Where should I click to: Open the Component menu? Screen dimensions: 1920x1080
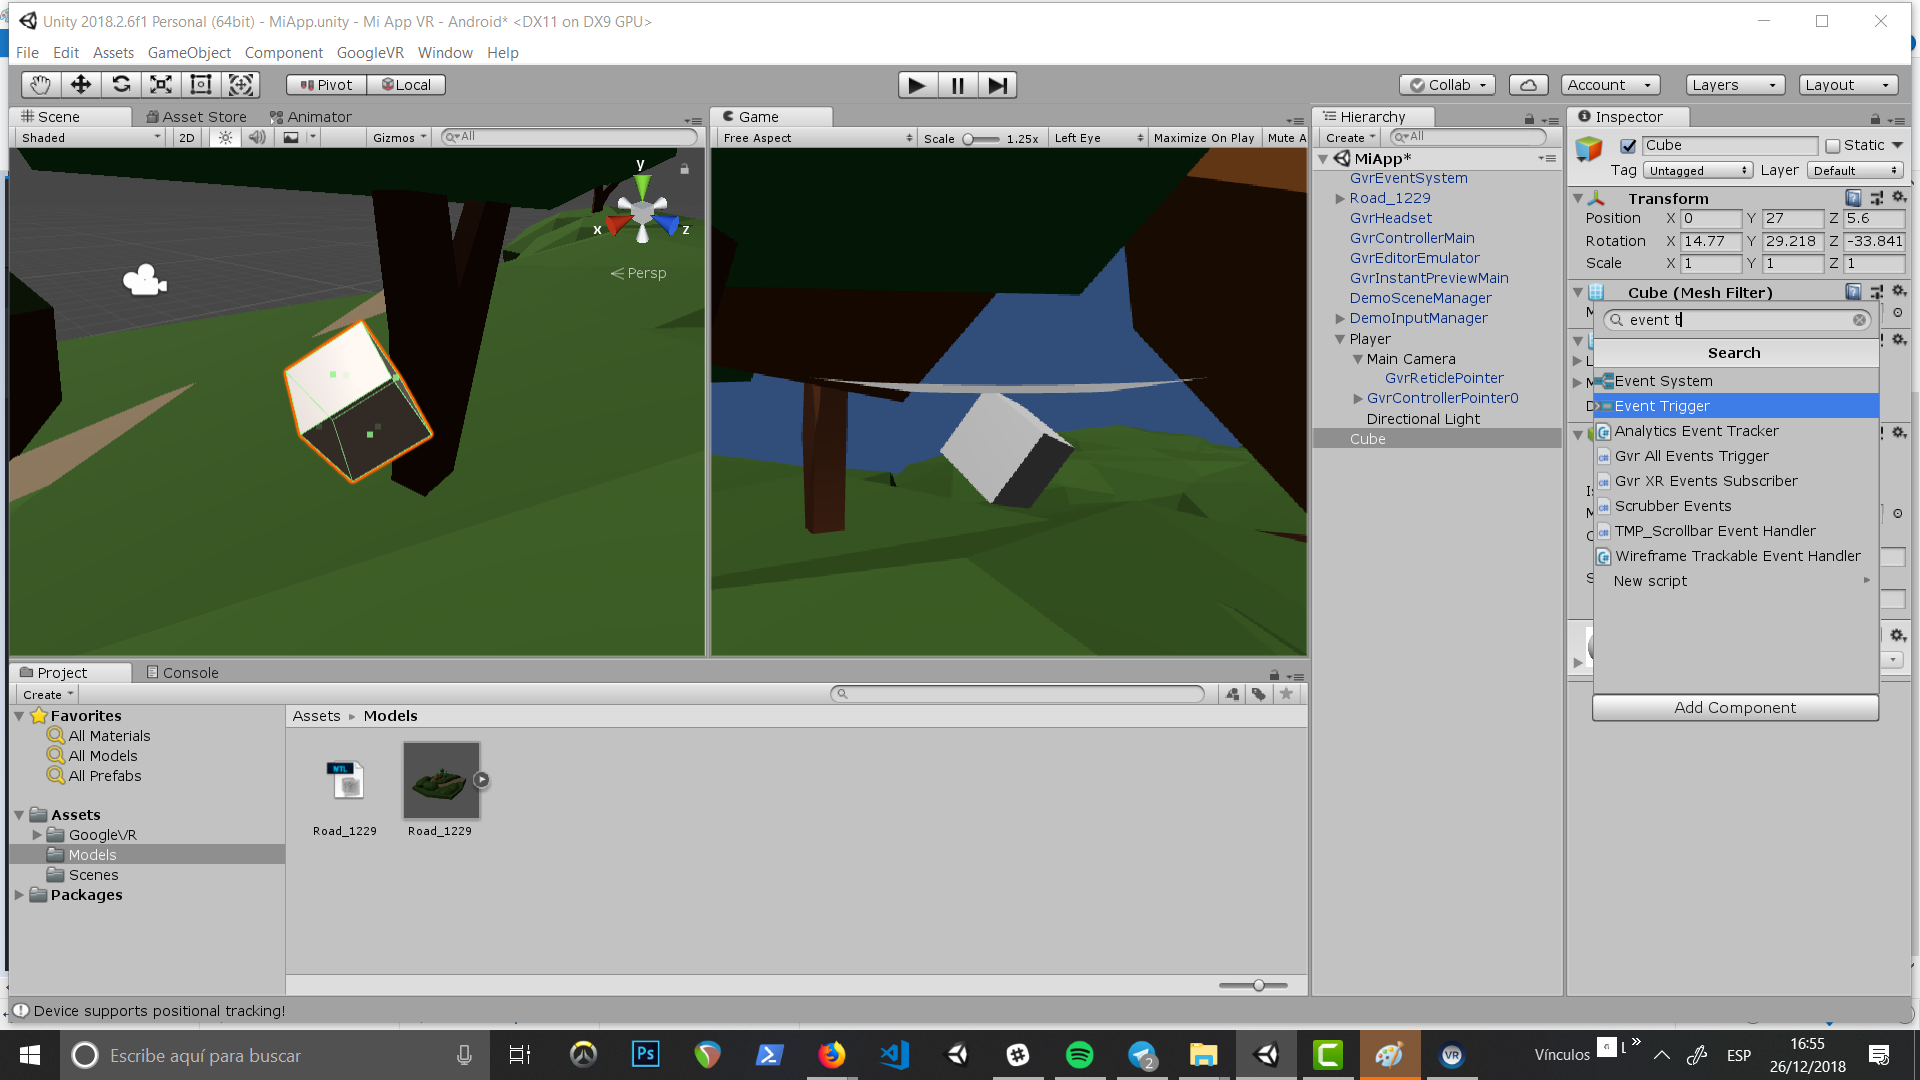click(284, 52)
